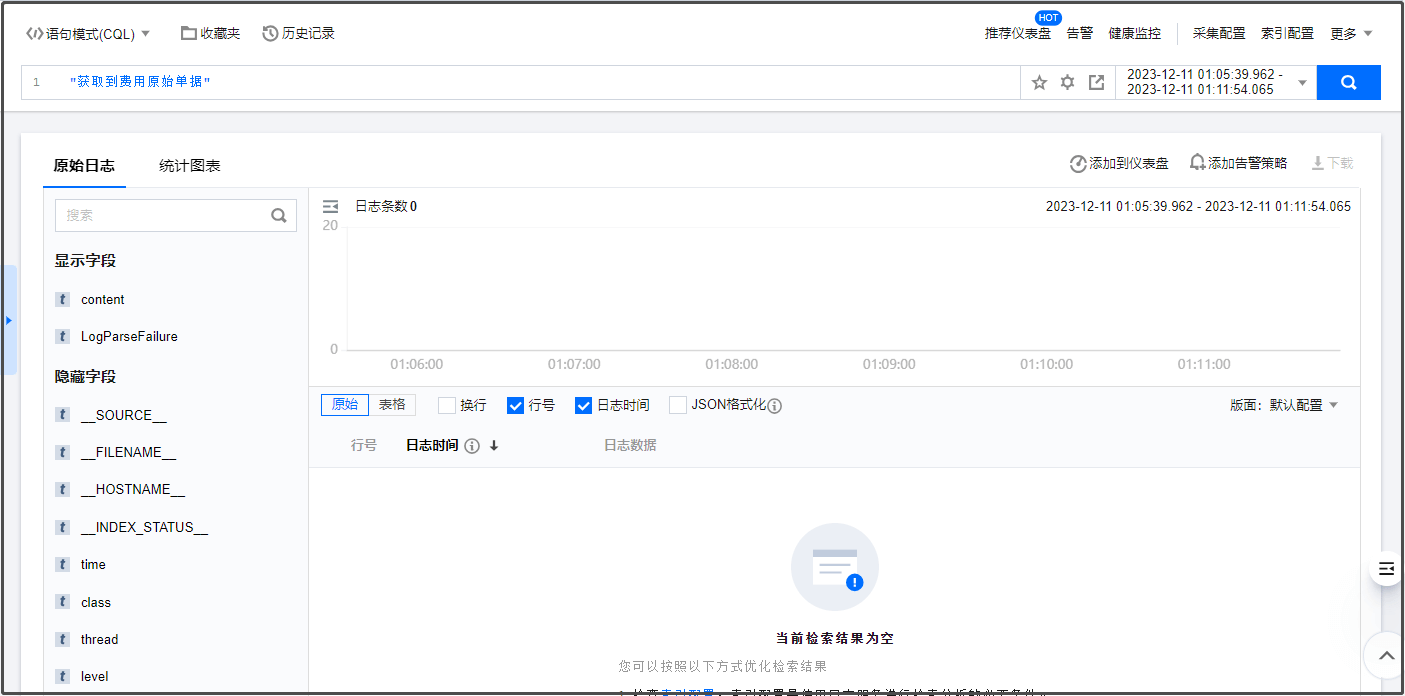The image size is (1405, 696).
Task: Collapse the histogram via its panel icon
Action: tap(330, 206)
